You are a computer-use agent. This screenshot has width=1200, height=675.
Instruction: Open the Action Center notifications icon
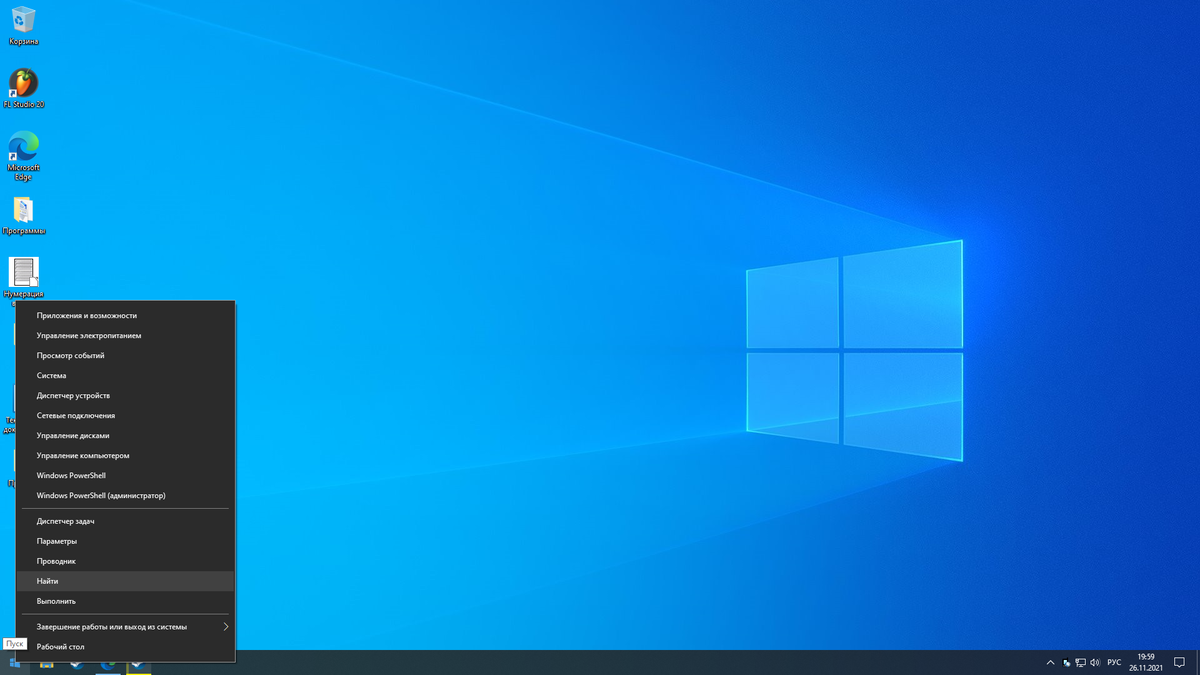click(1180, 663)
